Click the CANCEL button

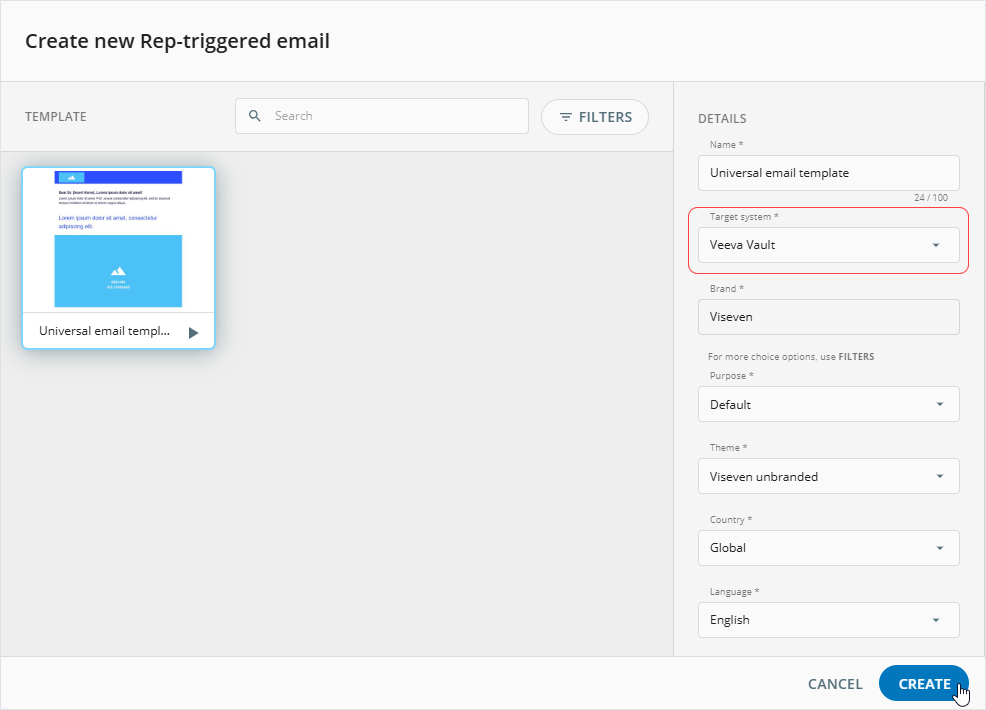[x=834, y=684]
